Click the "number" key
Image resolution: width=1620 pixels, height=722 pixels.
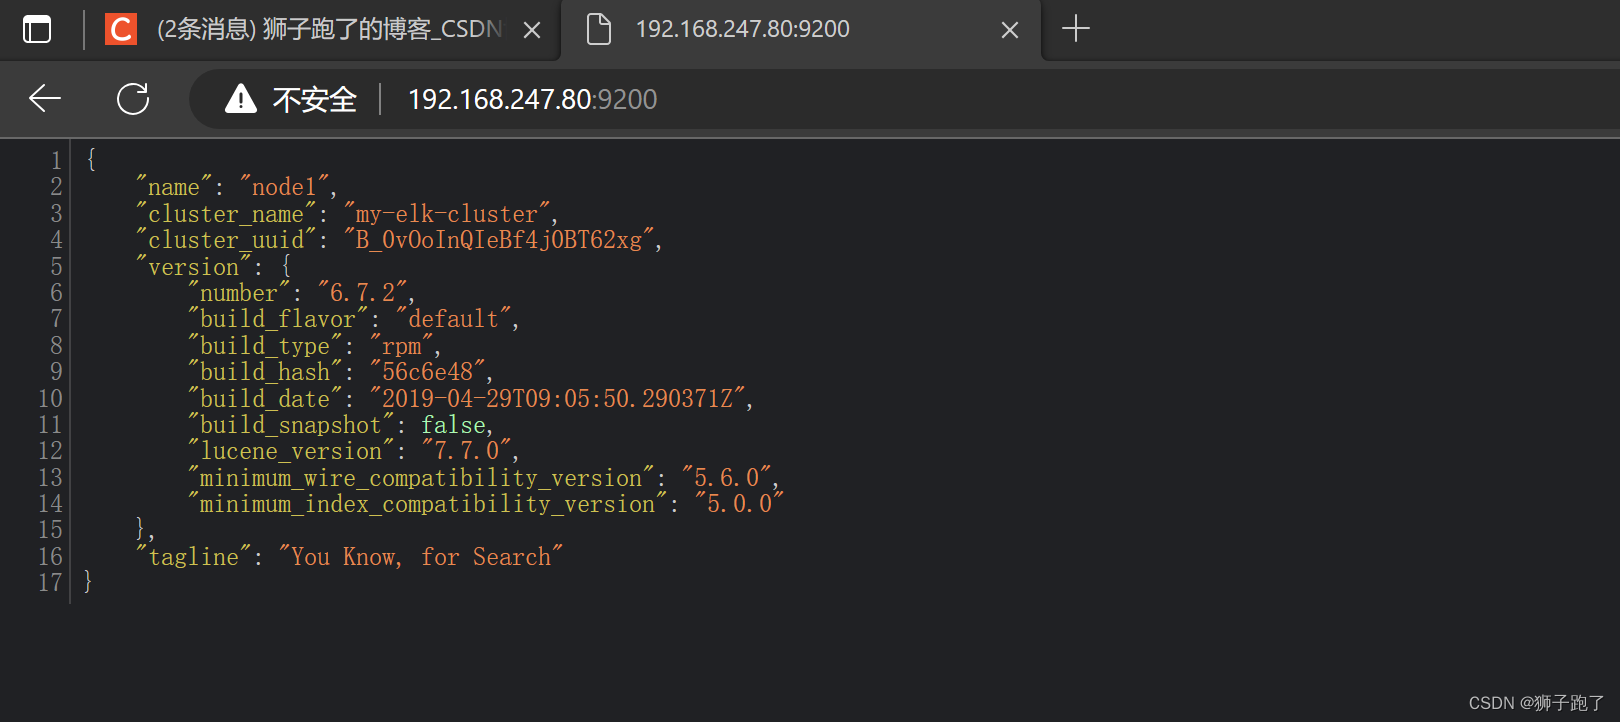click(x=239, y=293)
